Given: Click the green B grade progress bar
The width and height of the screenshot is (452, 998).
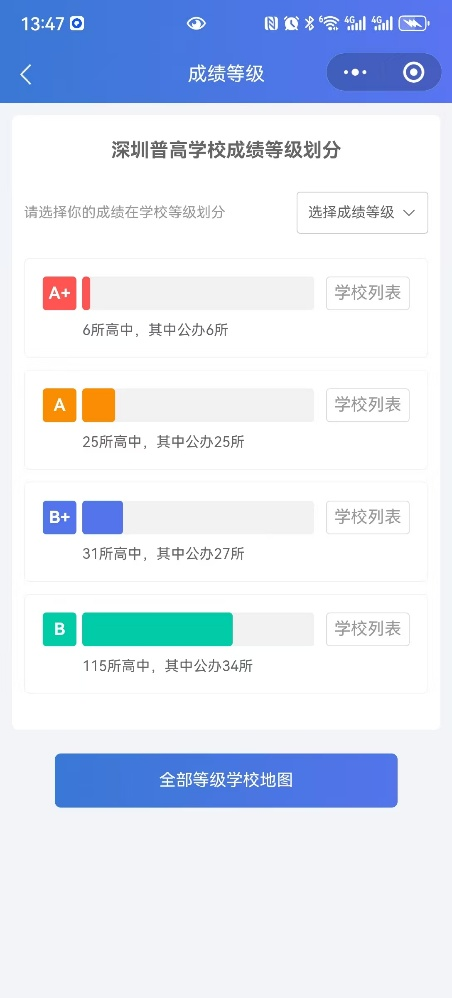Looking at the screenshot, I should (x=198, y=629).
